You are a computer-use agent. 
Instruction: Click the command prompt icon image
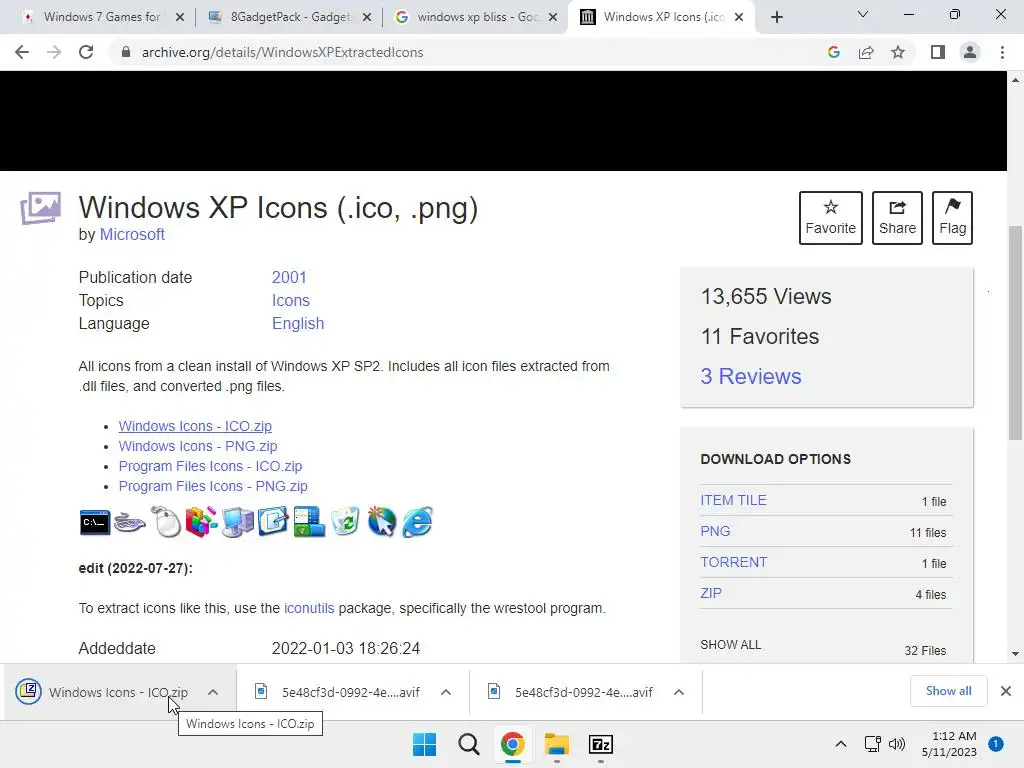(x=95, y=522)
